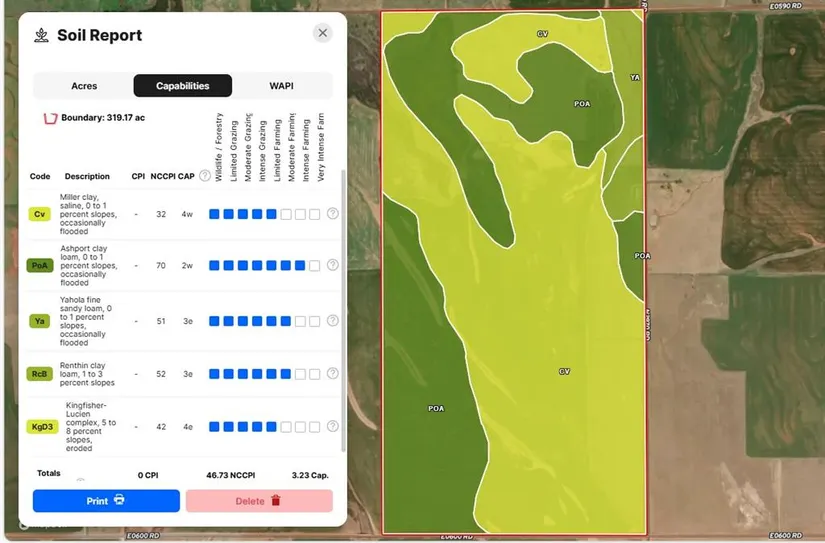Click the KgD3 soil code badge
Image resolution: width=825 pixels, height=543 pixels.
[42, 427]
